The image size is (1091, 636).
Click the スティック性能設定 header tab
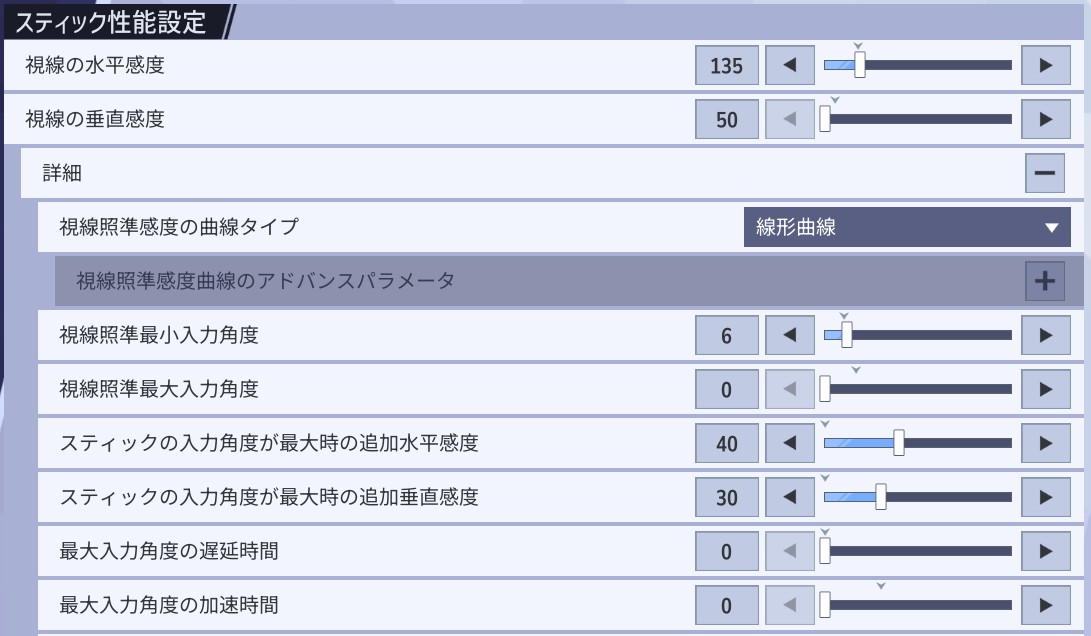pyautogui.click(x=110, y=21)
